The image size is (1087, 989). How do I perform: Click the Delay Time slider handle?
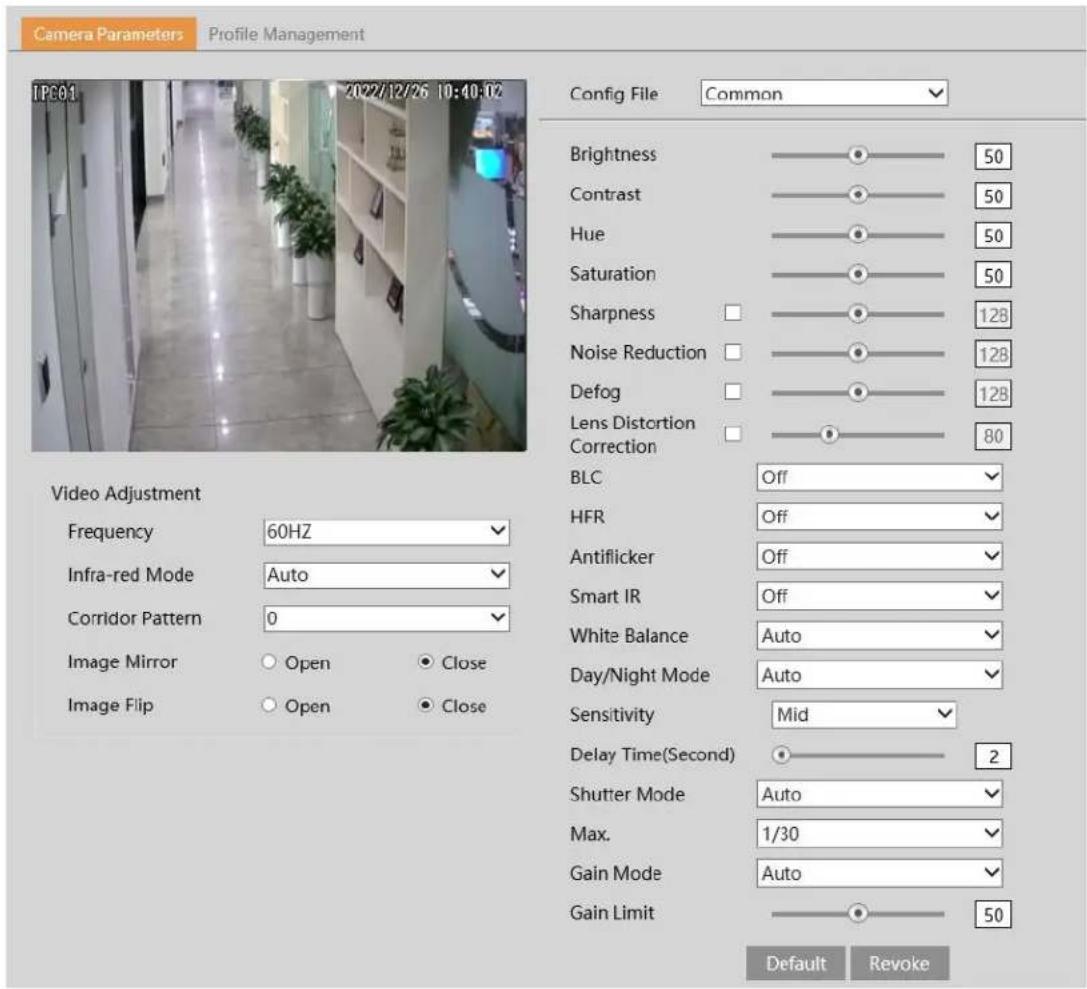click(x=781, y=755)
